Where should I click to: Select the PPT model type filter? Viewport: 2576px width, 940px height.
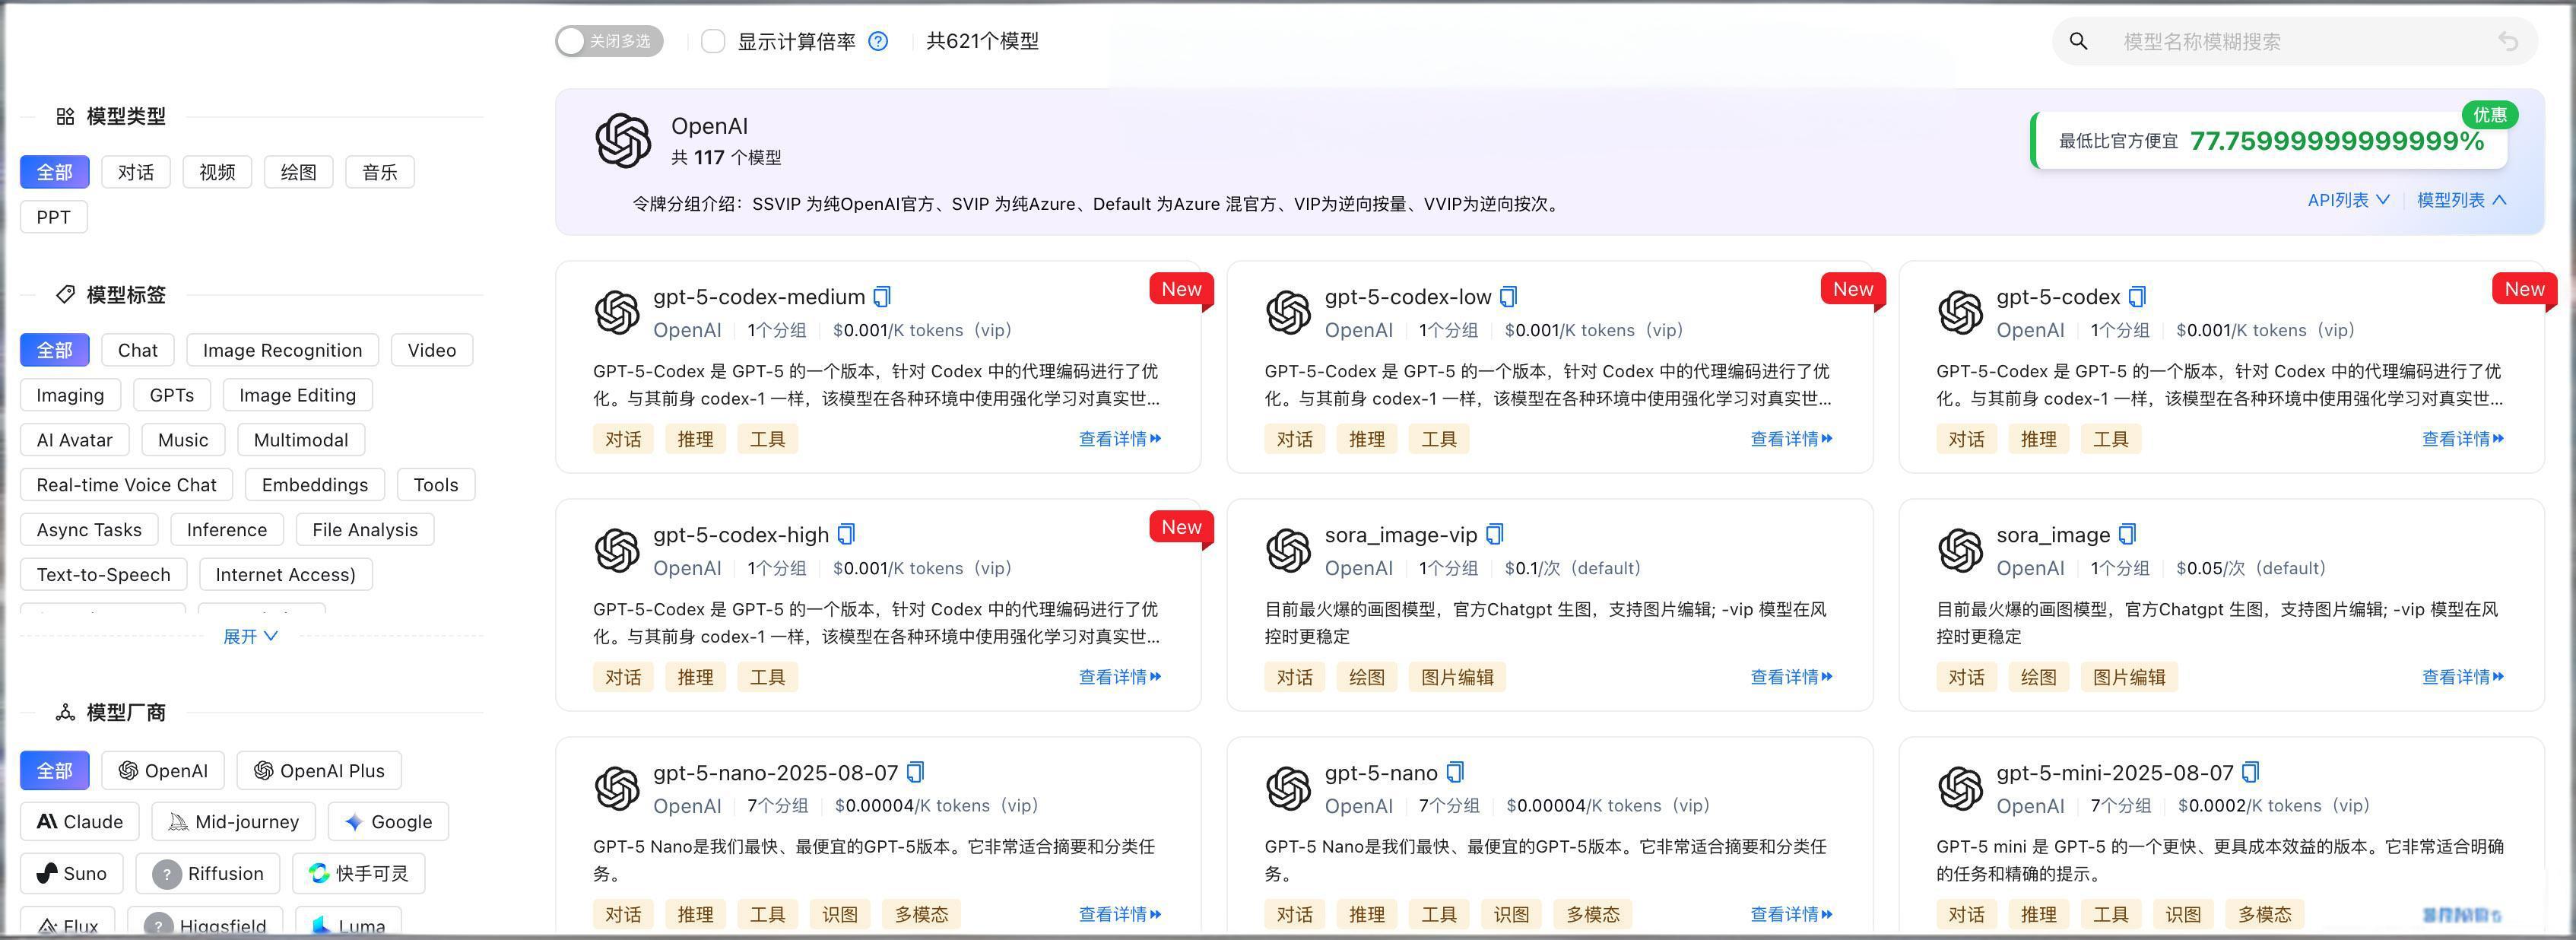point(54,217)
